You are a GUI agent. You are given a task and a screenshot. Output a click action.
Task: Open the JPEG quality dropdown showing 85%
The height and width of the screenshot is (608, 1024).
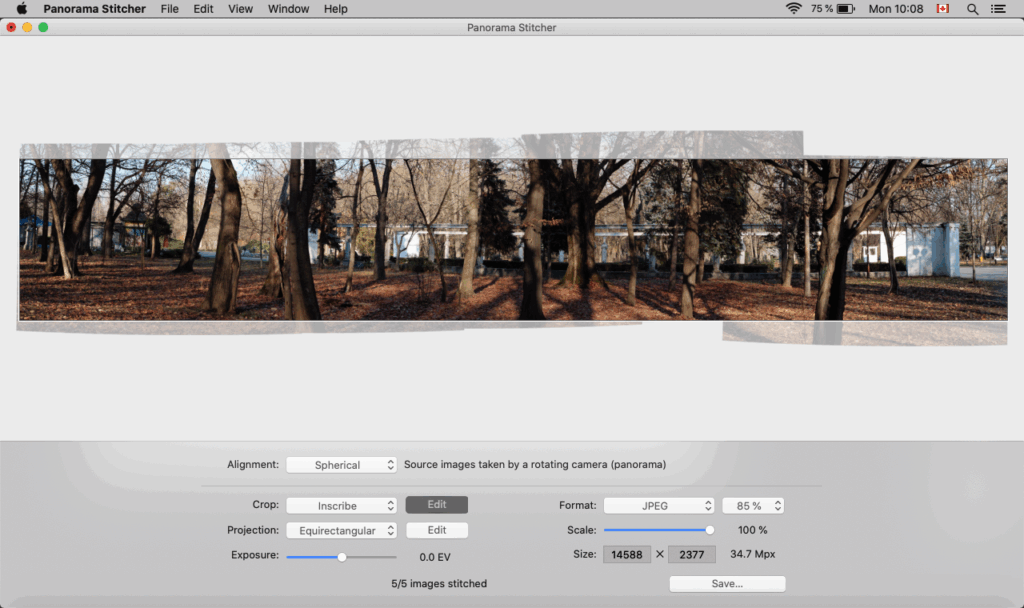point(753,505)
